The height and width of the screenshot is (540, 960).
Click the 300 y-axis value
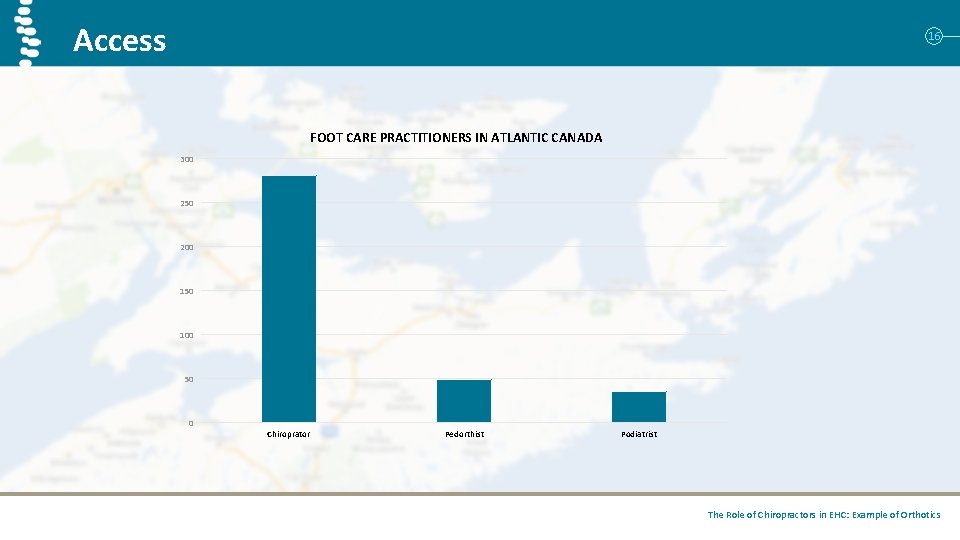coord(187,159)
